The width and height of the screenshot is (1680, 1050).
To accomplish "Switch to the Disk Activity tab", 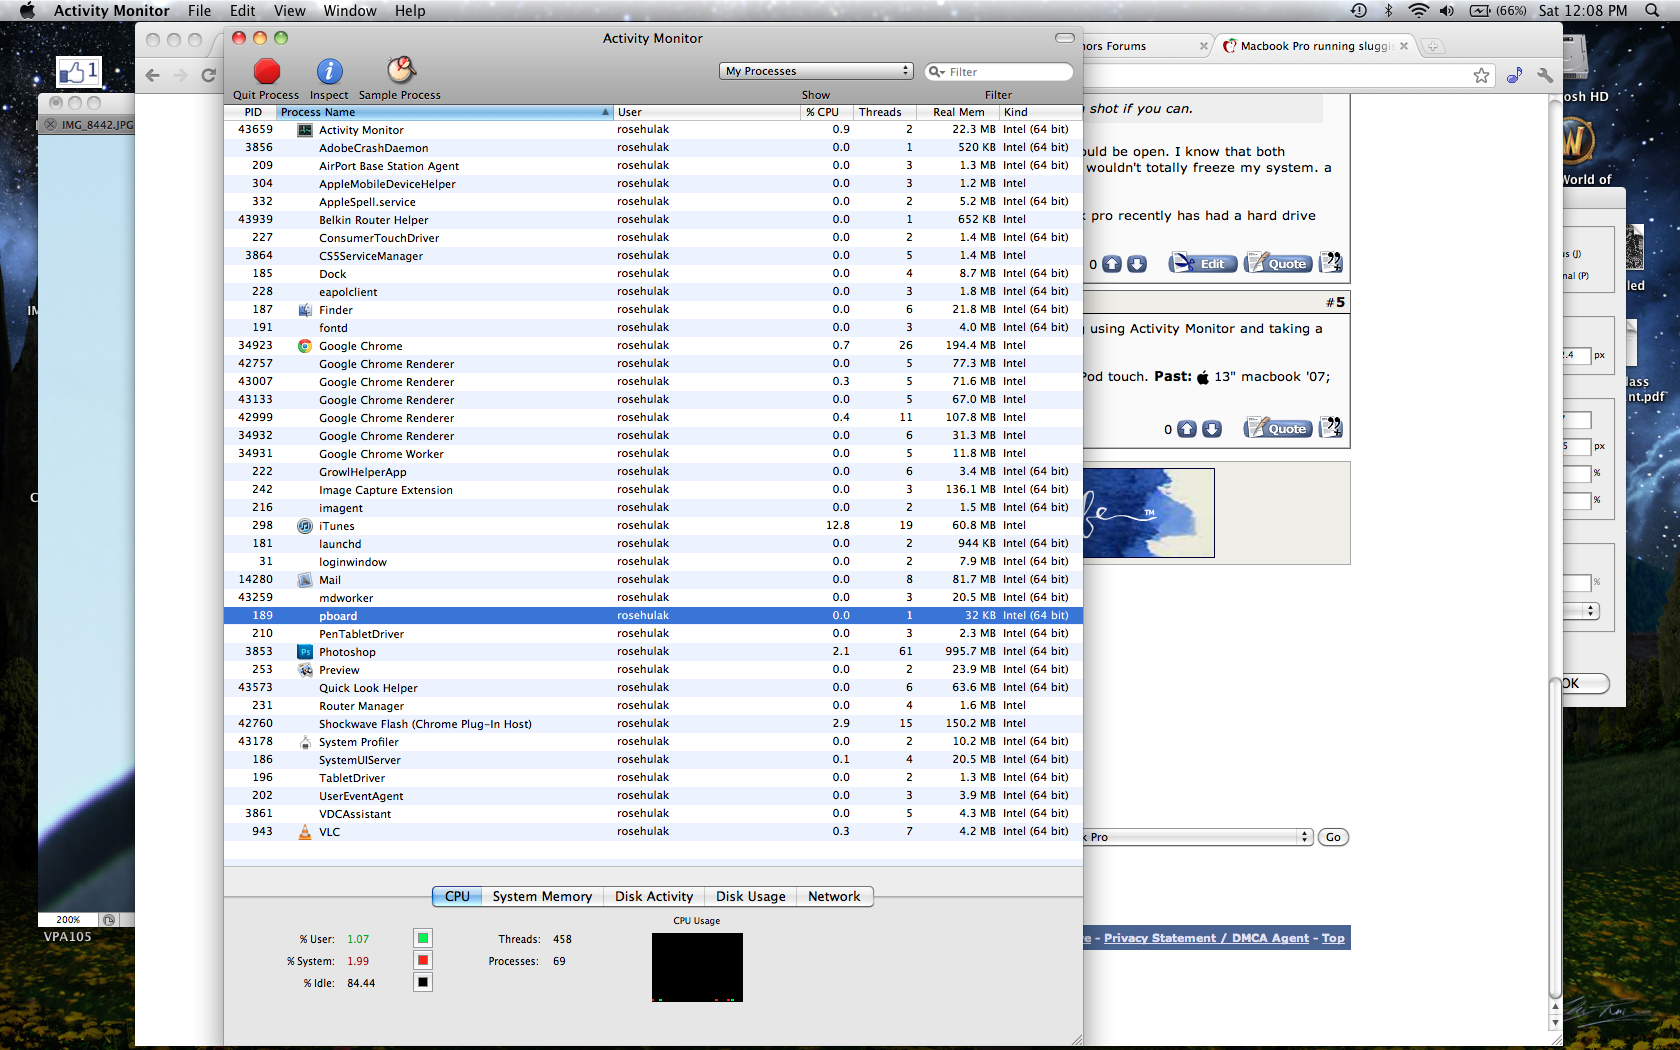I will tap(654, 896).
